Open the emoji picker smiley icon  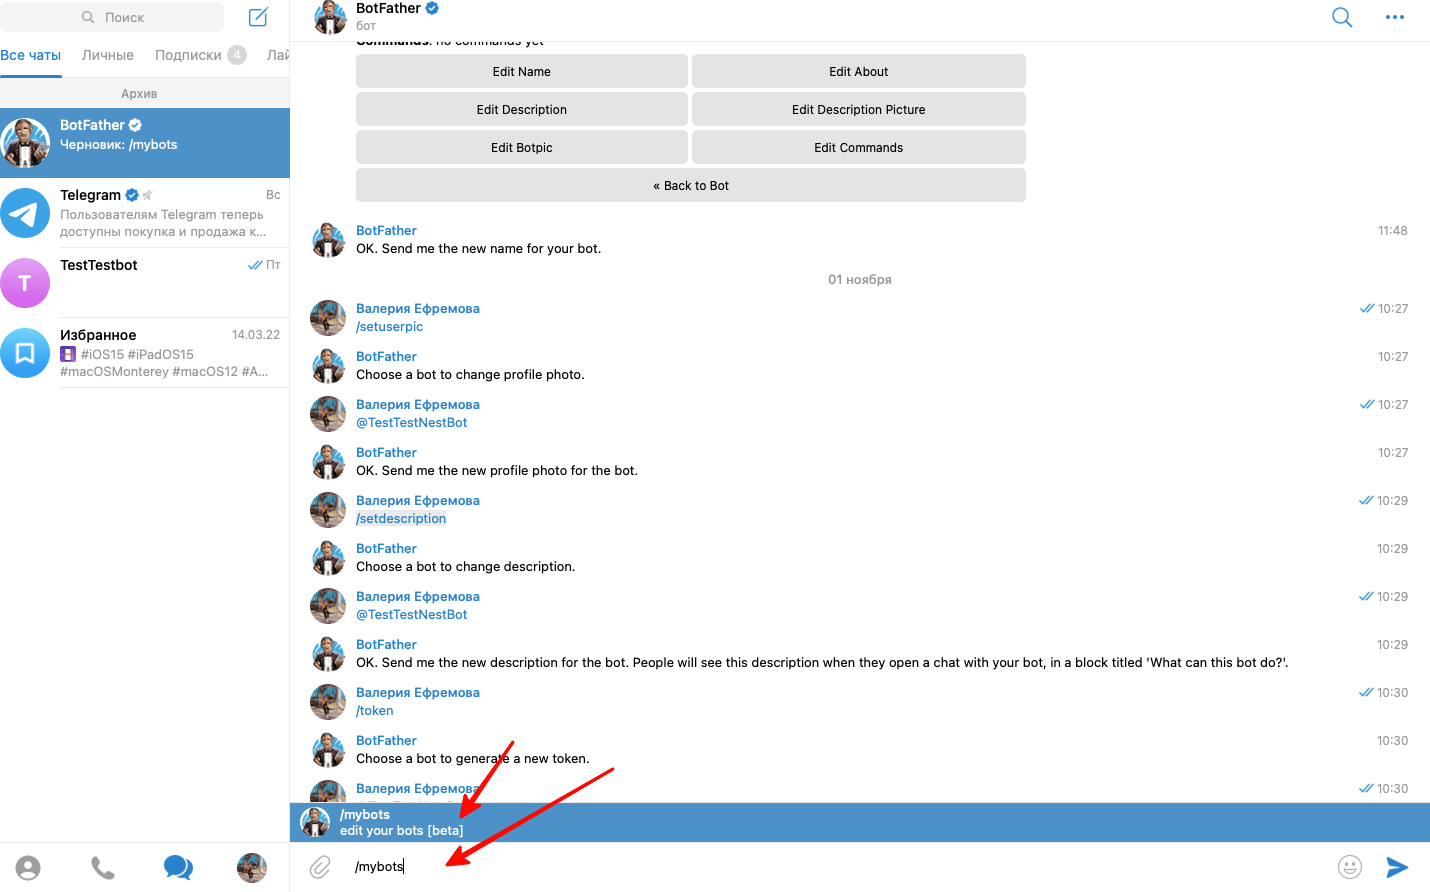tap(1350, 867)
